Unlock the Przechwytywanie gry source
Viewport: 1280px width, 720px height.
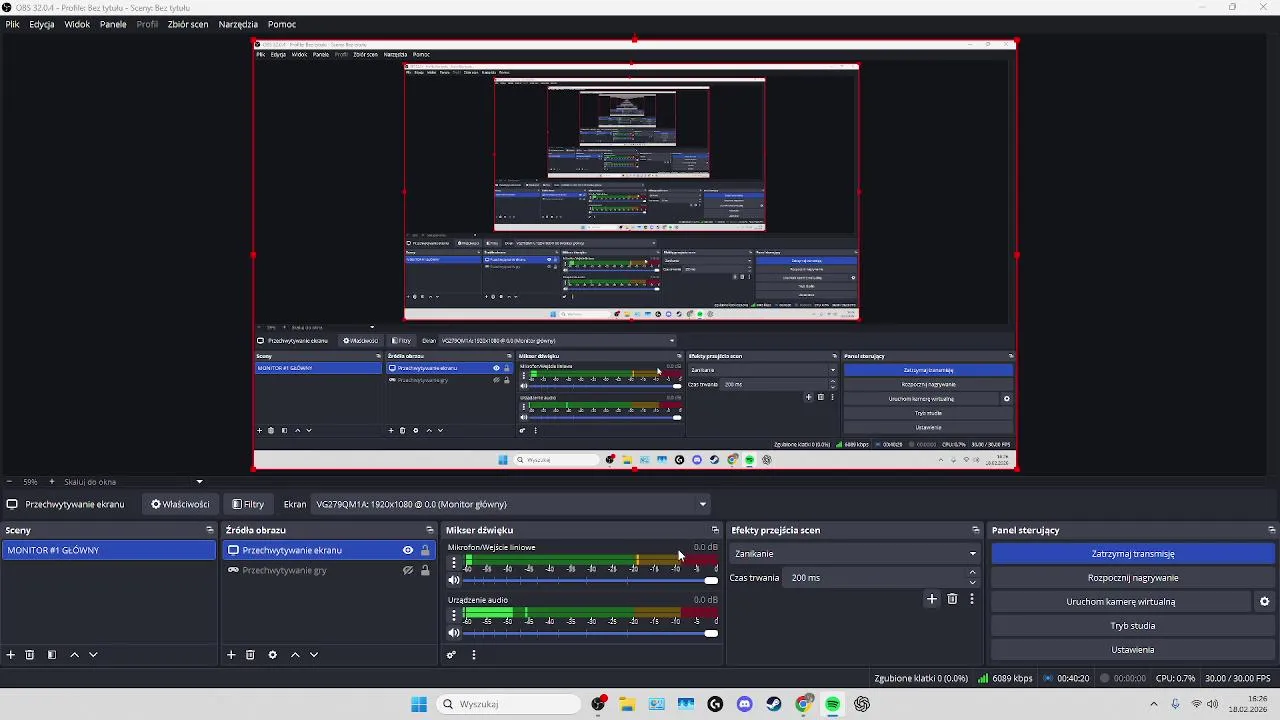tap(425, 570)
